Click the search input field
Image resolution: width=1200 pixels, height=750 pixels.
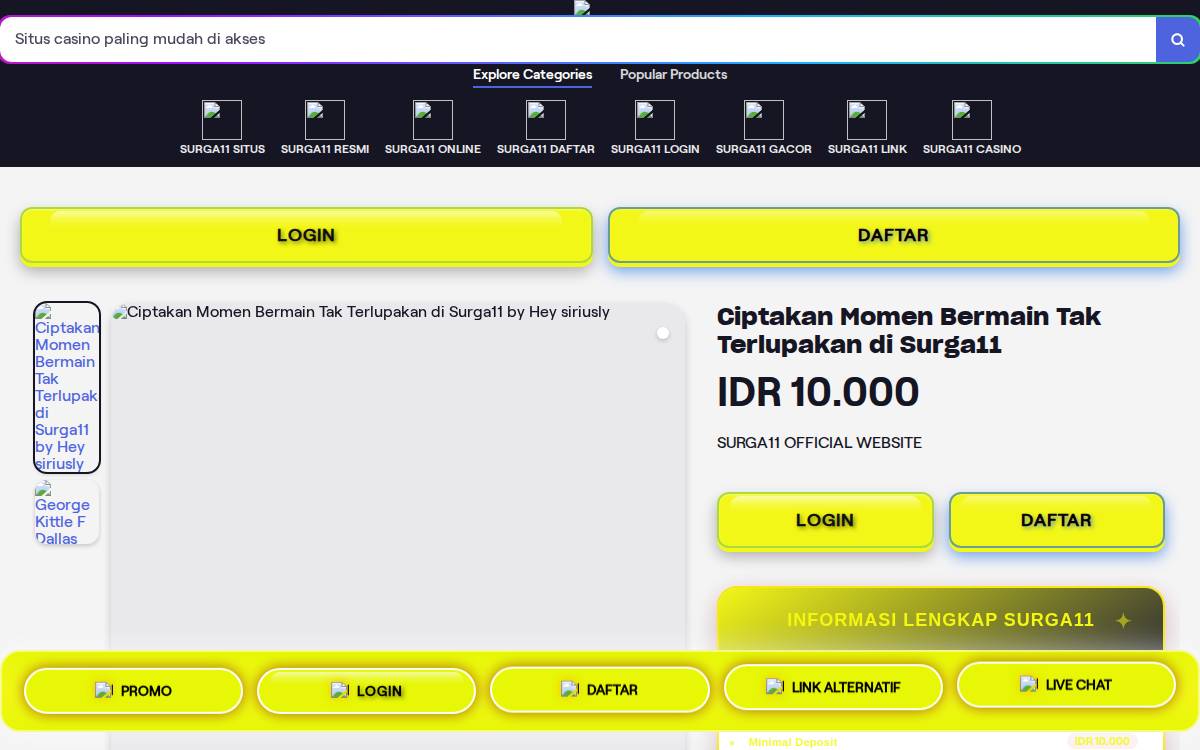(x=578, y=39)
